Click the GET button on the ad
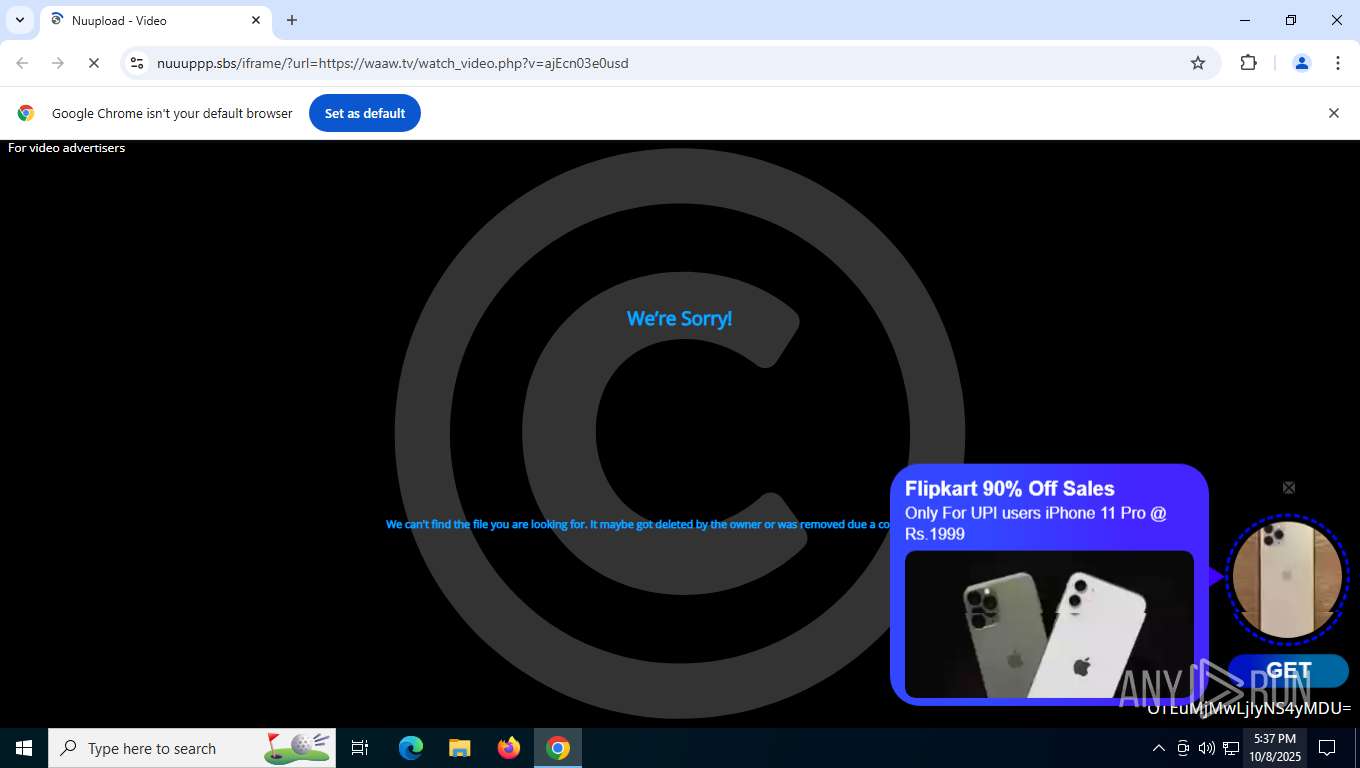1360x768 pixels. pyautogui.click(x=1288, y=671)
